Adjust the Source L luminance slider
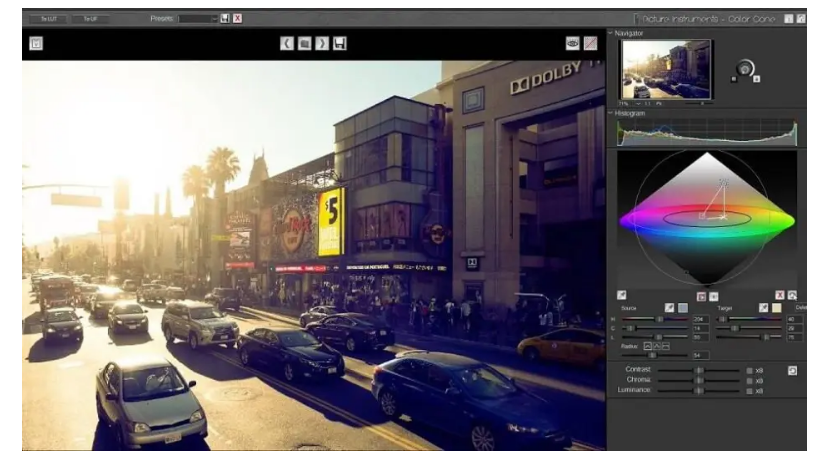This screenshot has width=826, height=463. [x=655, y=337]
